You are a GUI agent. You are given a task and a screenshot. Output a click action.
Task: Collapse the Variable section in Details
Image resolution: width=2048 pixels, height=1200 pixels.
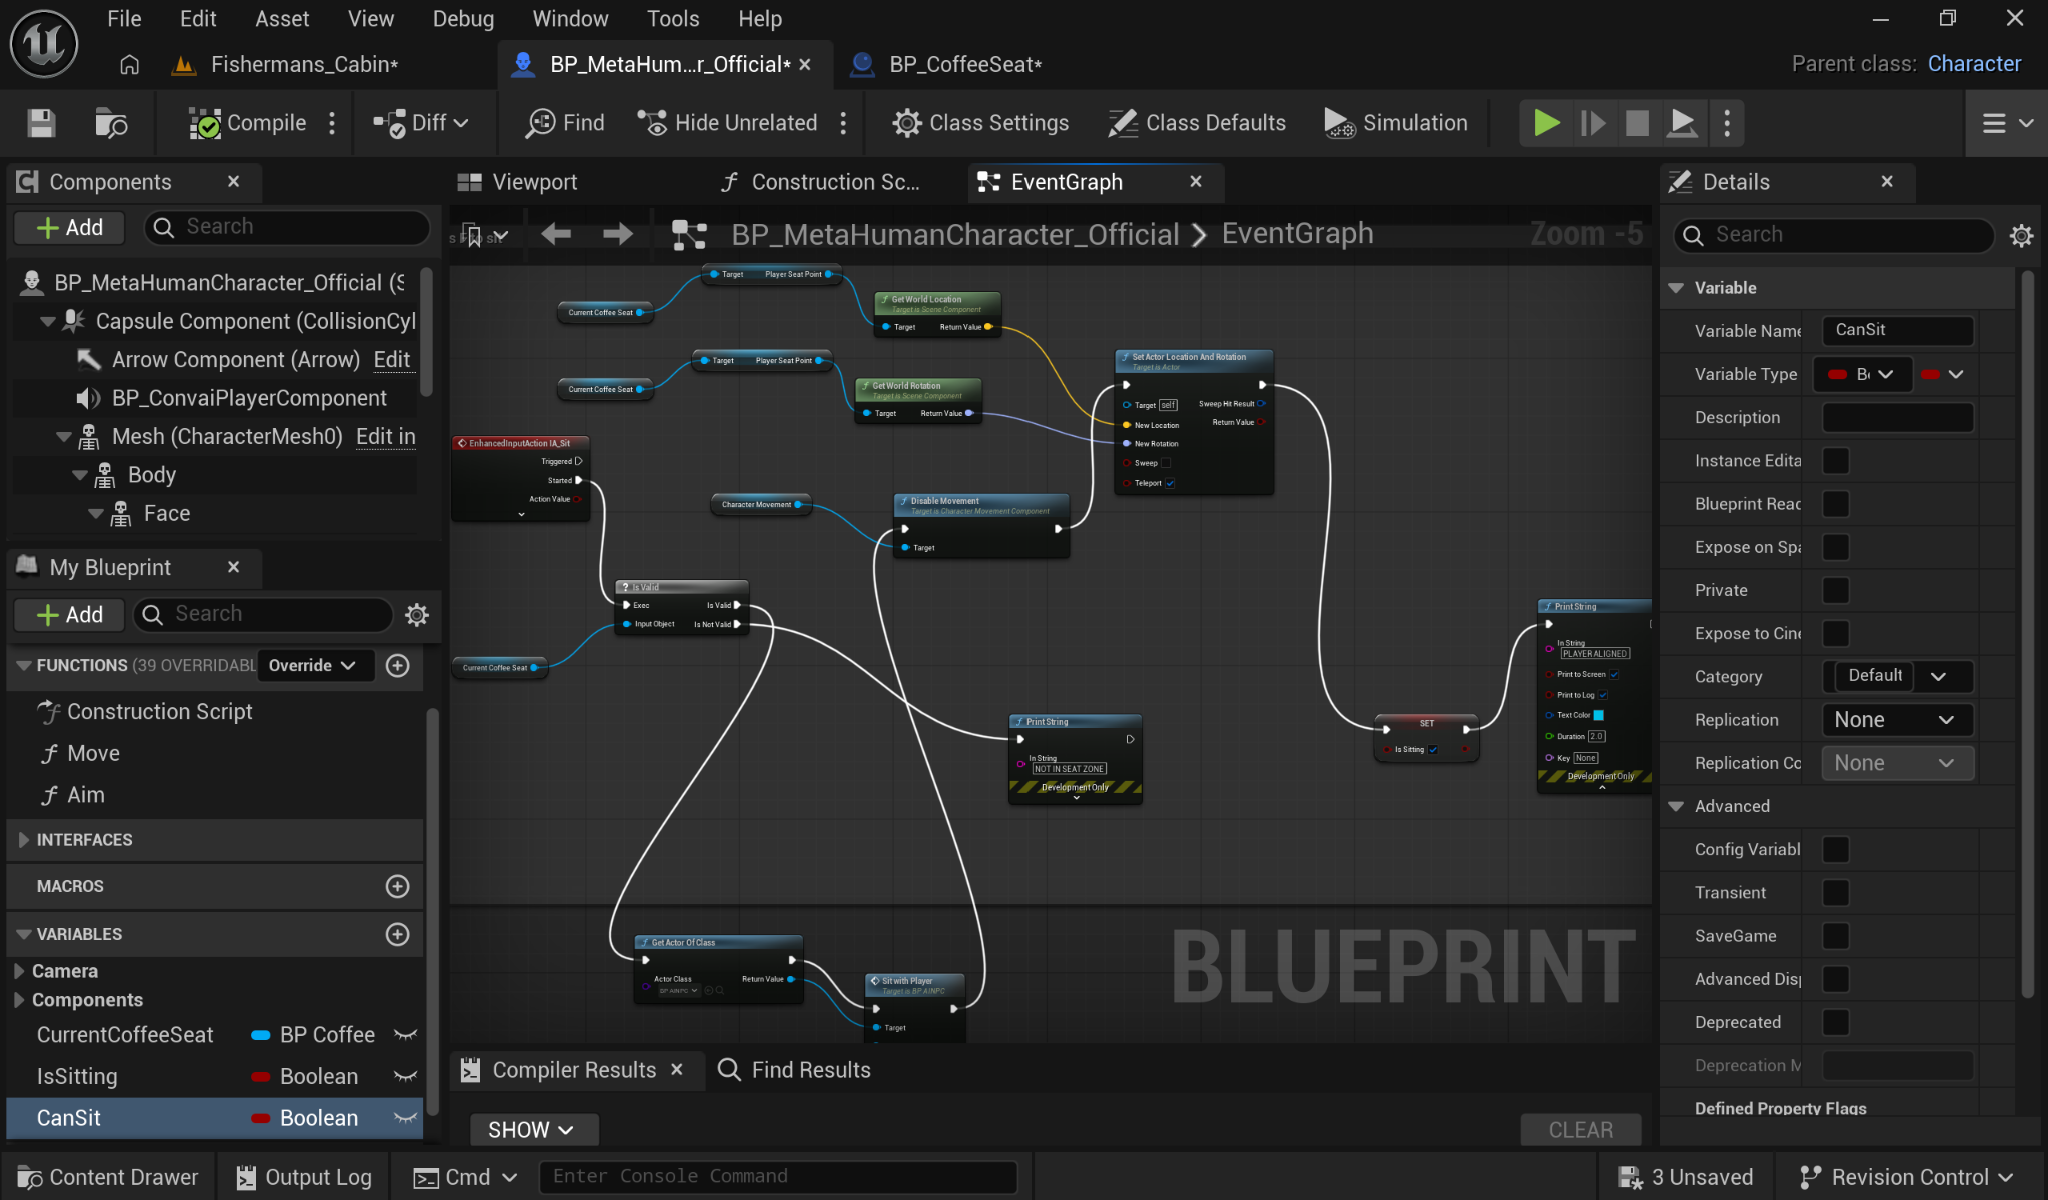1677,288
